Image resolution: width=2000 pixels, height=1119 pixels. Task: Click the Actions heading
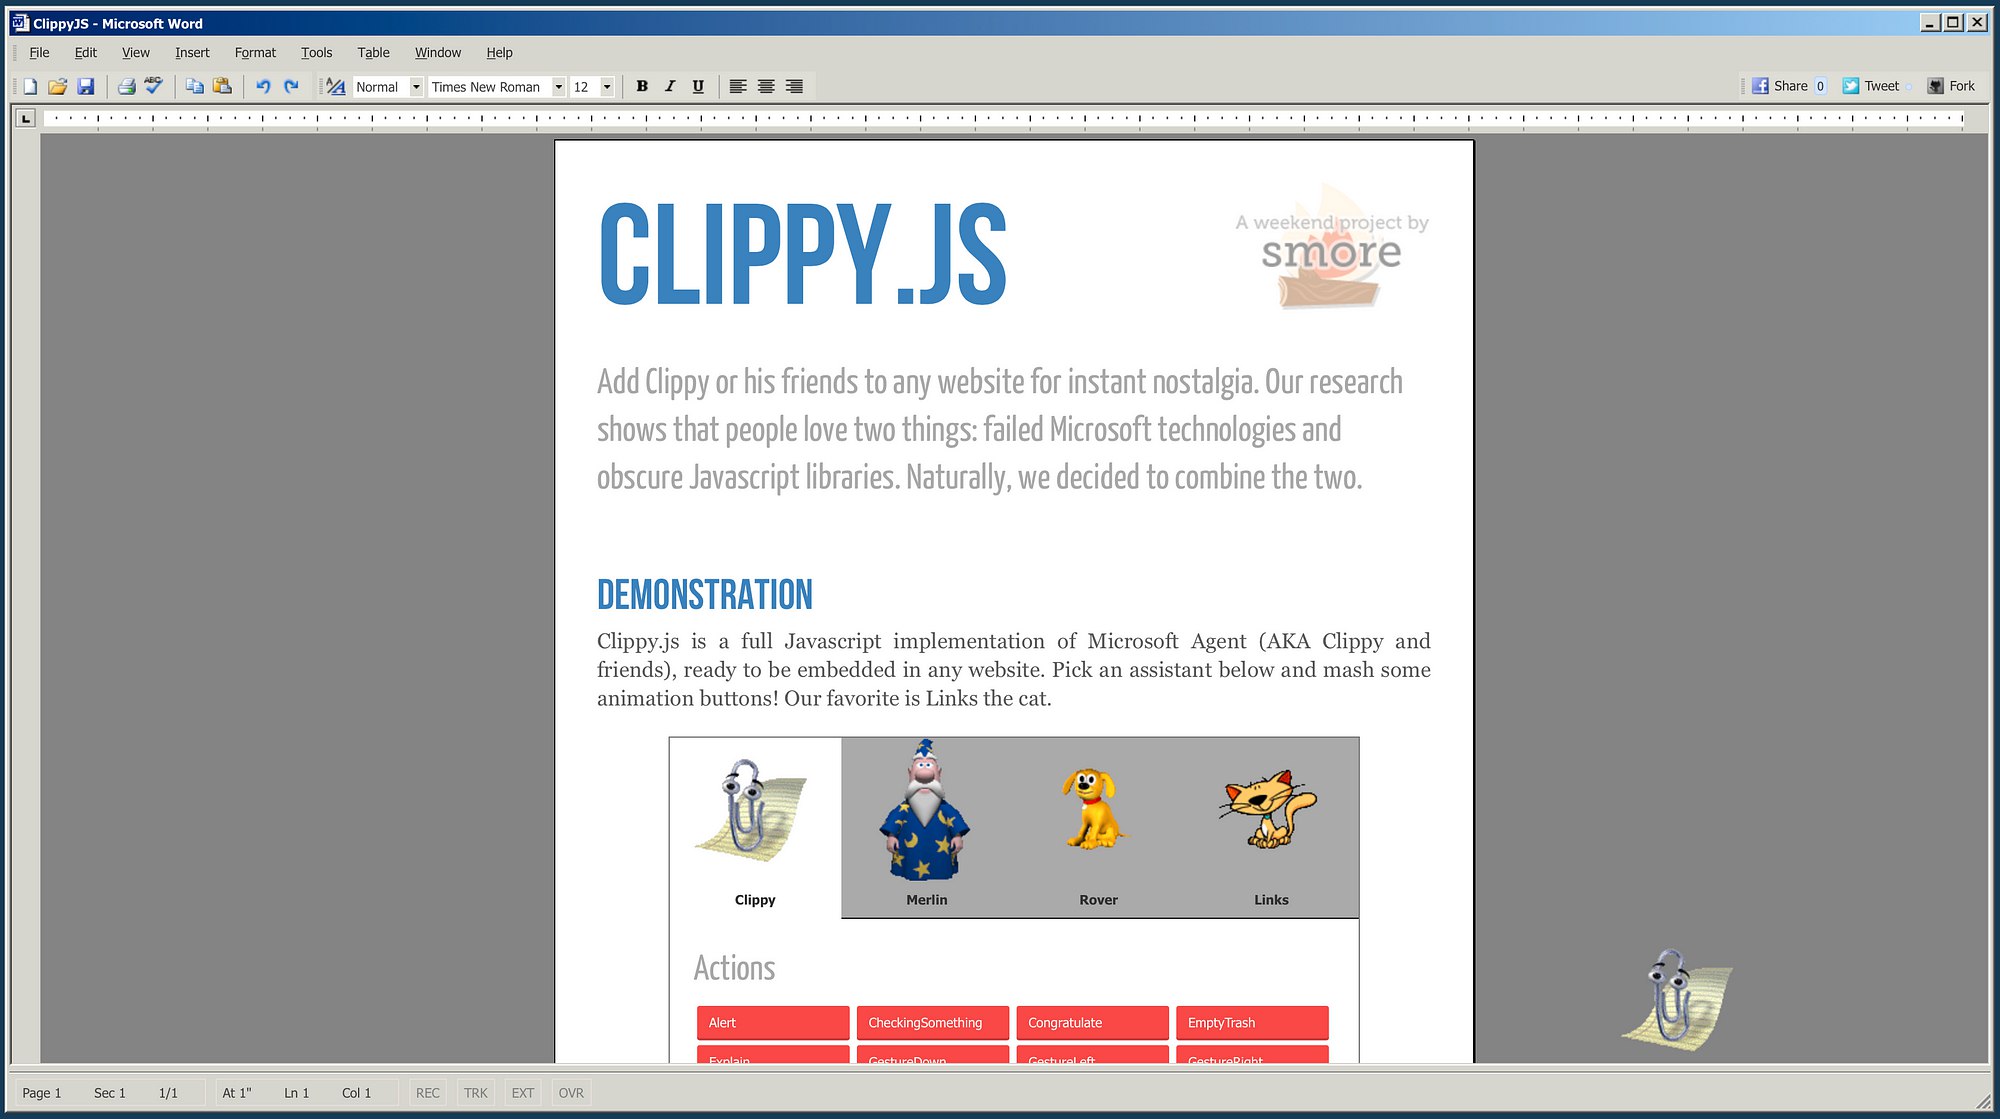tap(734, 968)
